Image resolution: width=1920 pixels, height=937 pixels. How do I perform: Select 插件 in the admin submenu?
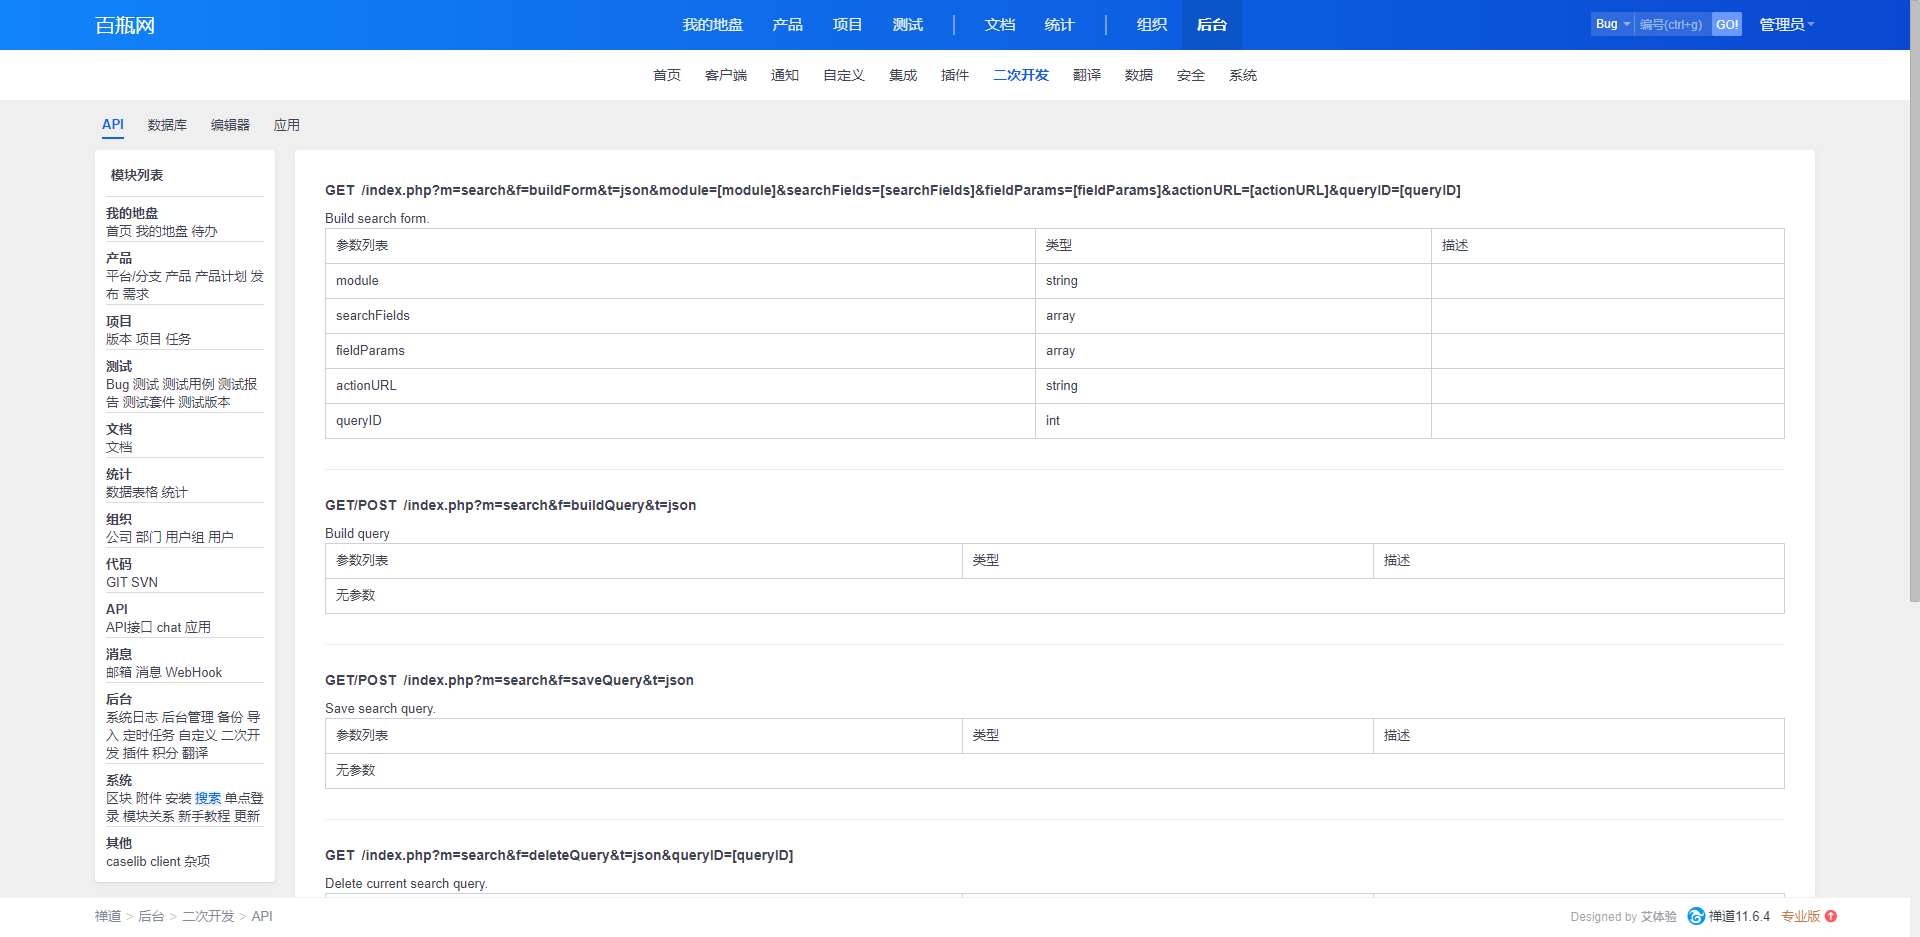click(x=954, y=75)
